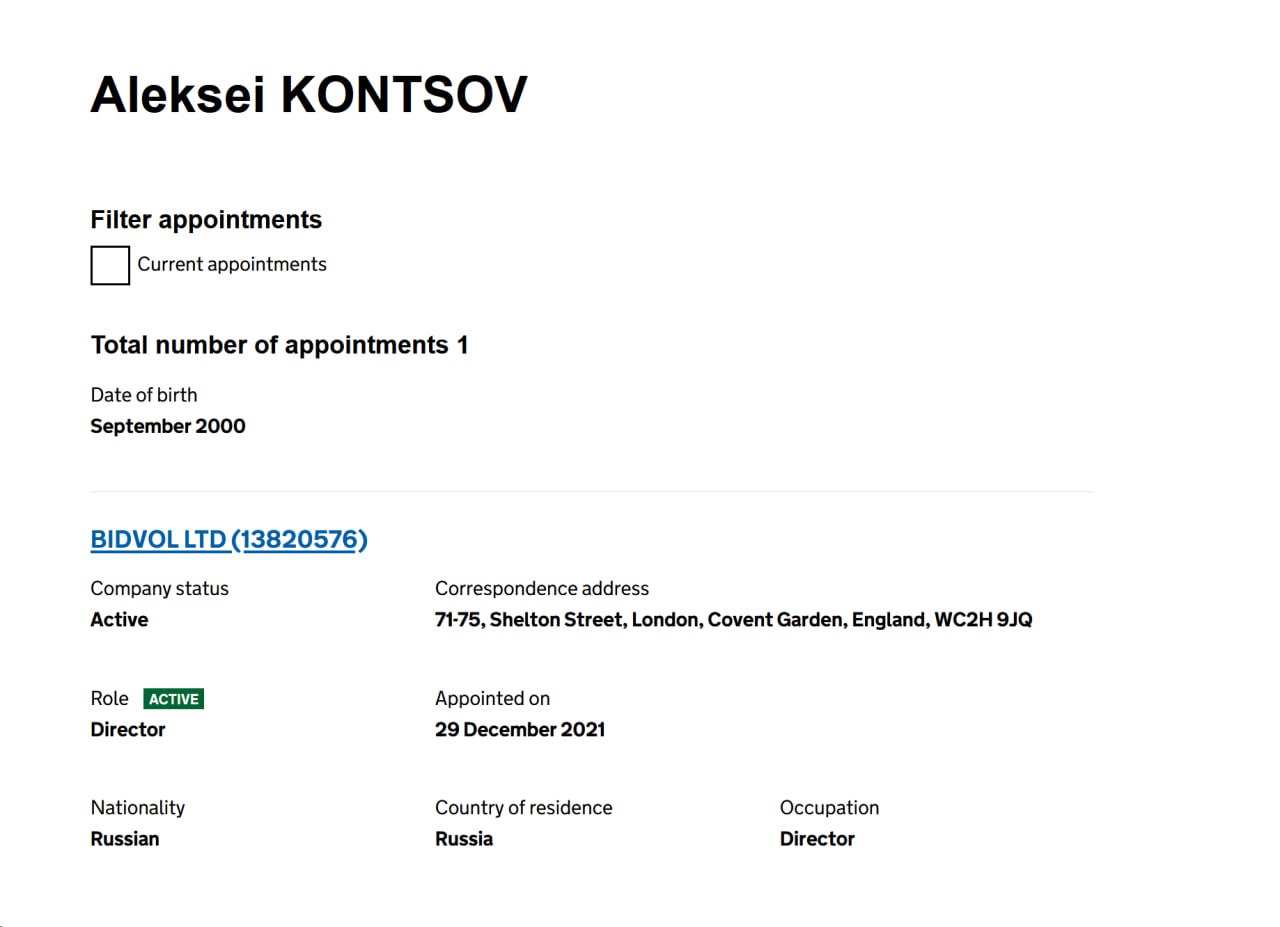The height and width of the screenshot is (927, 1280).
Task: Select the 29 December 2021 appointment date
Action: point(520,729)
